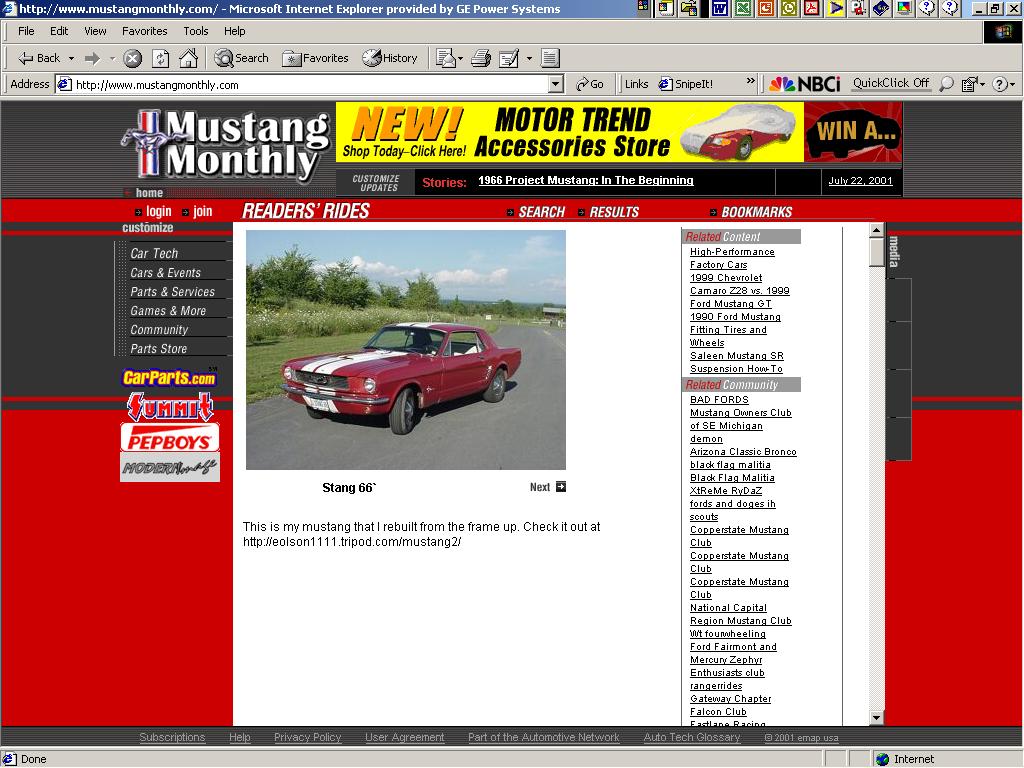Image resolution: width=1024 pixels, height=768 pixels.
Task: Open the Pep Boys sponsor logo
Action: (x=170, y=438)
